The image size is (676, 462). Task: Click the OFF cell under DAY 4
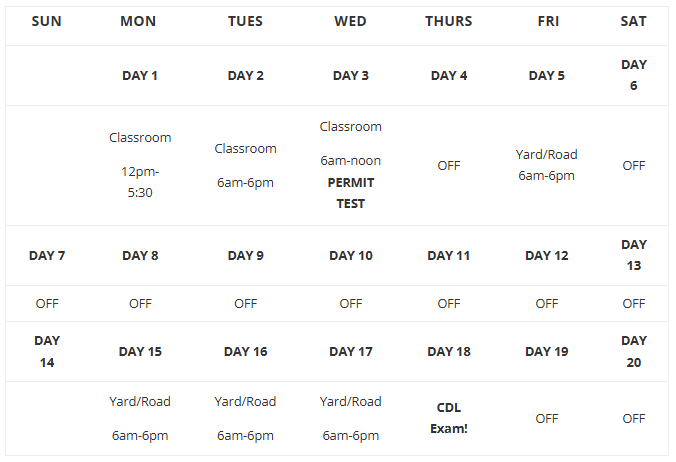[x=449, y=165]
